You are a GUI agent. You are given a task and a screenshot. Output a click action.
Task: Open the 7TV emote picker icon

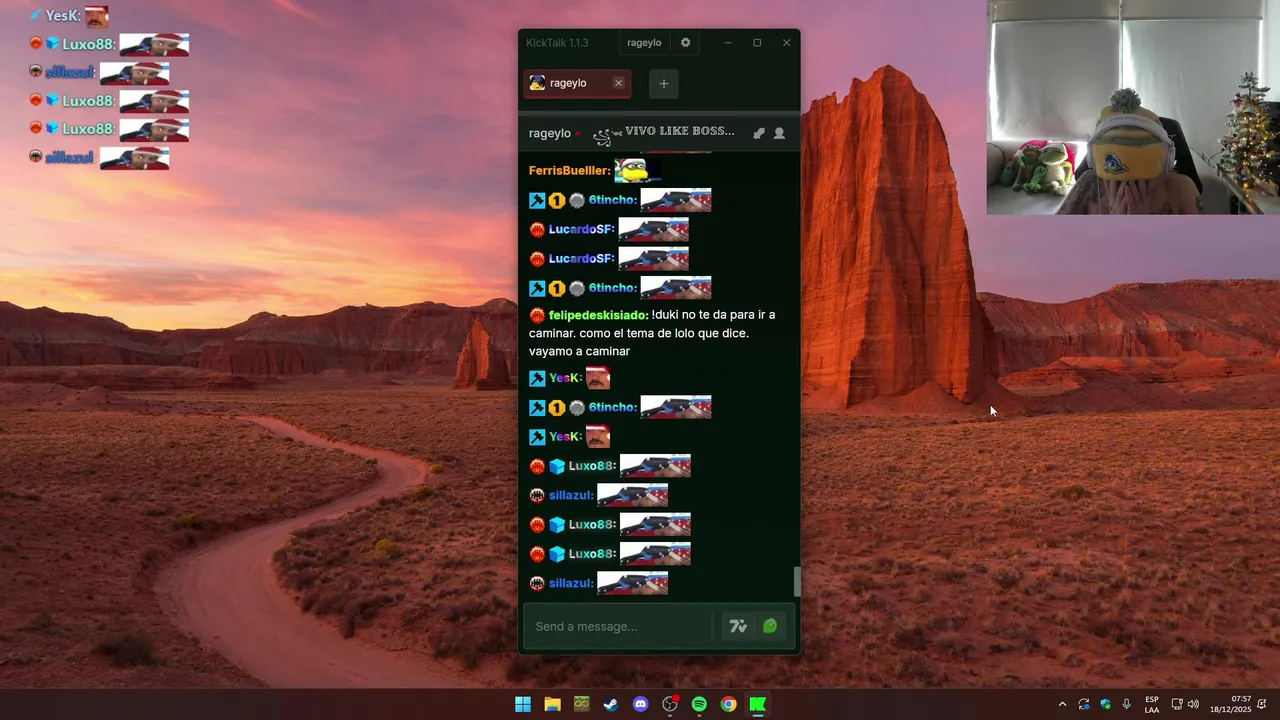tap(738, 626)
